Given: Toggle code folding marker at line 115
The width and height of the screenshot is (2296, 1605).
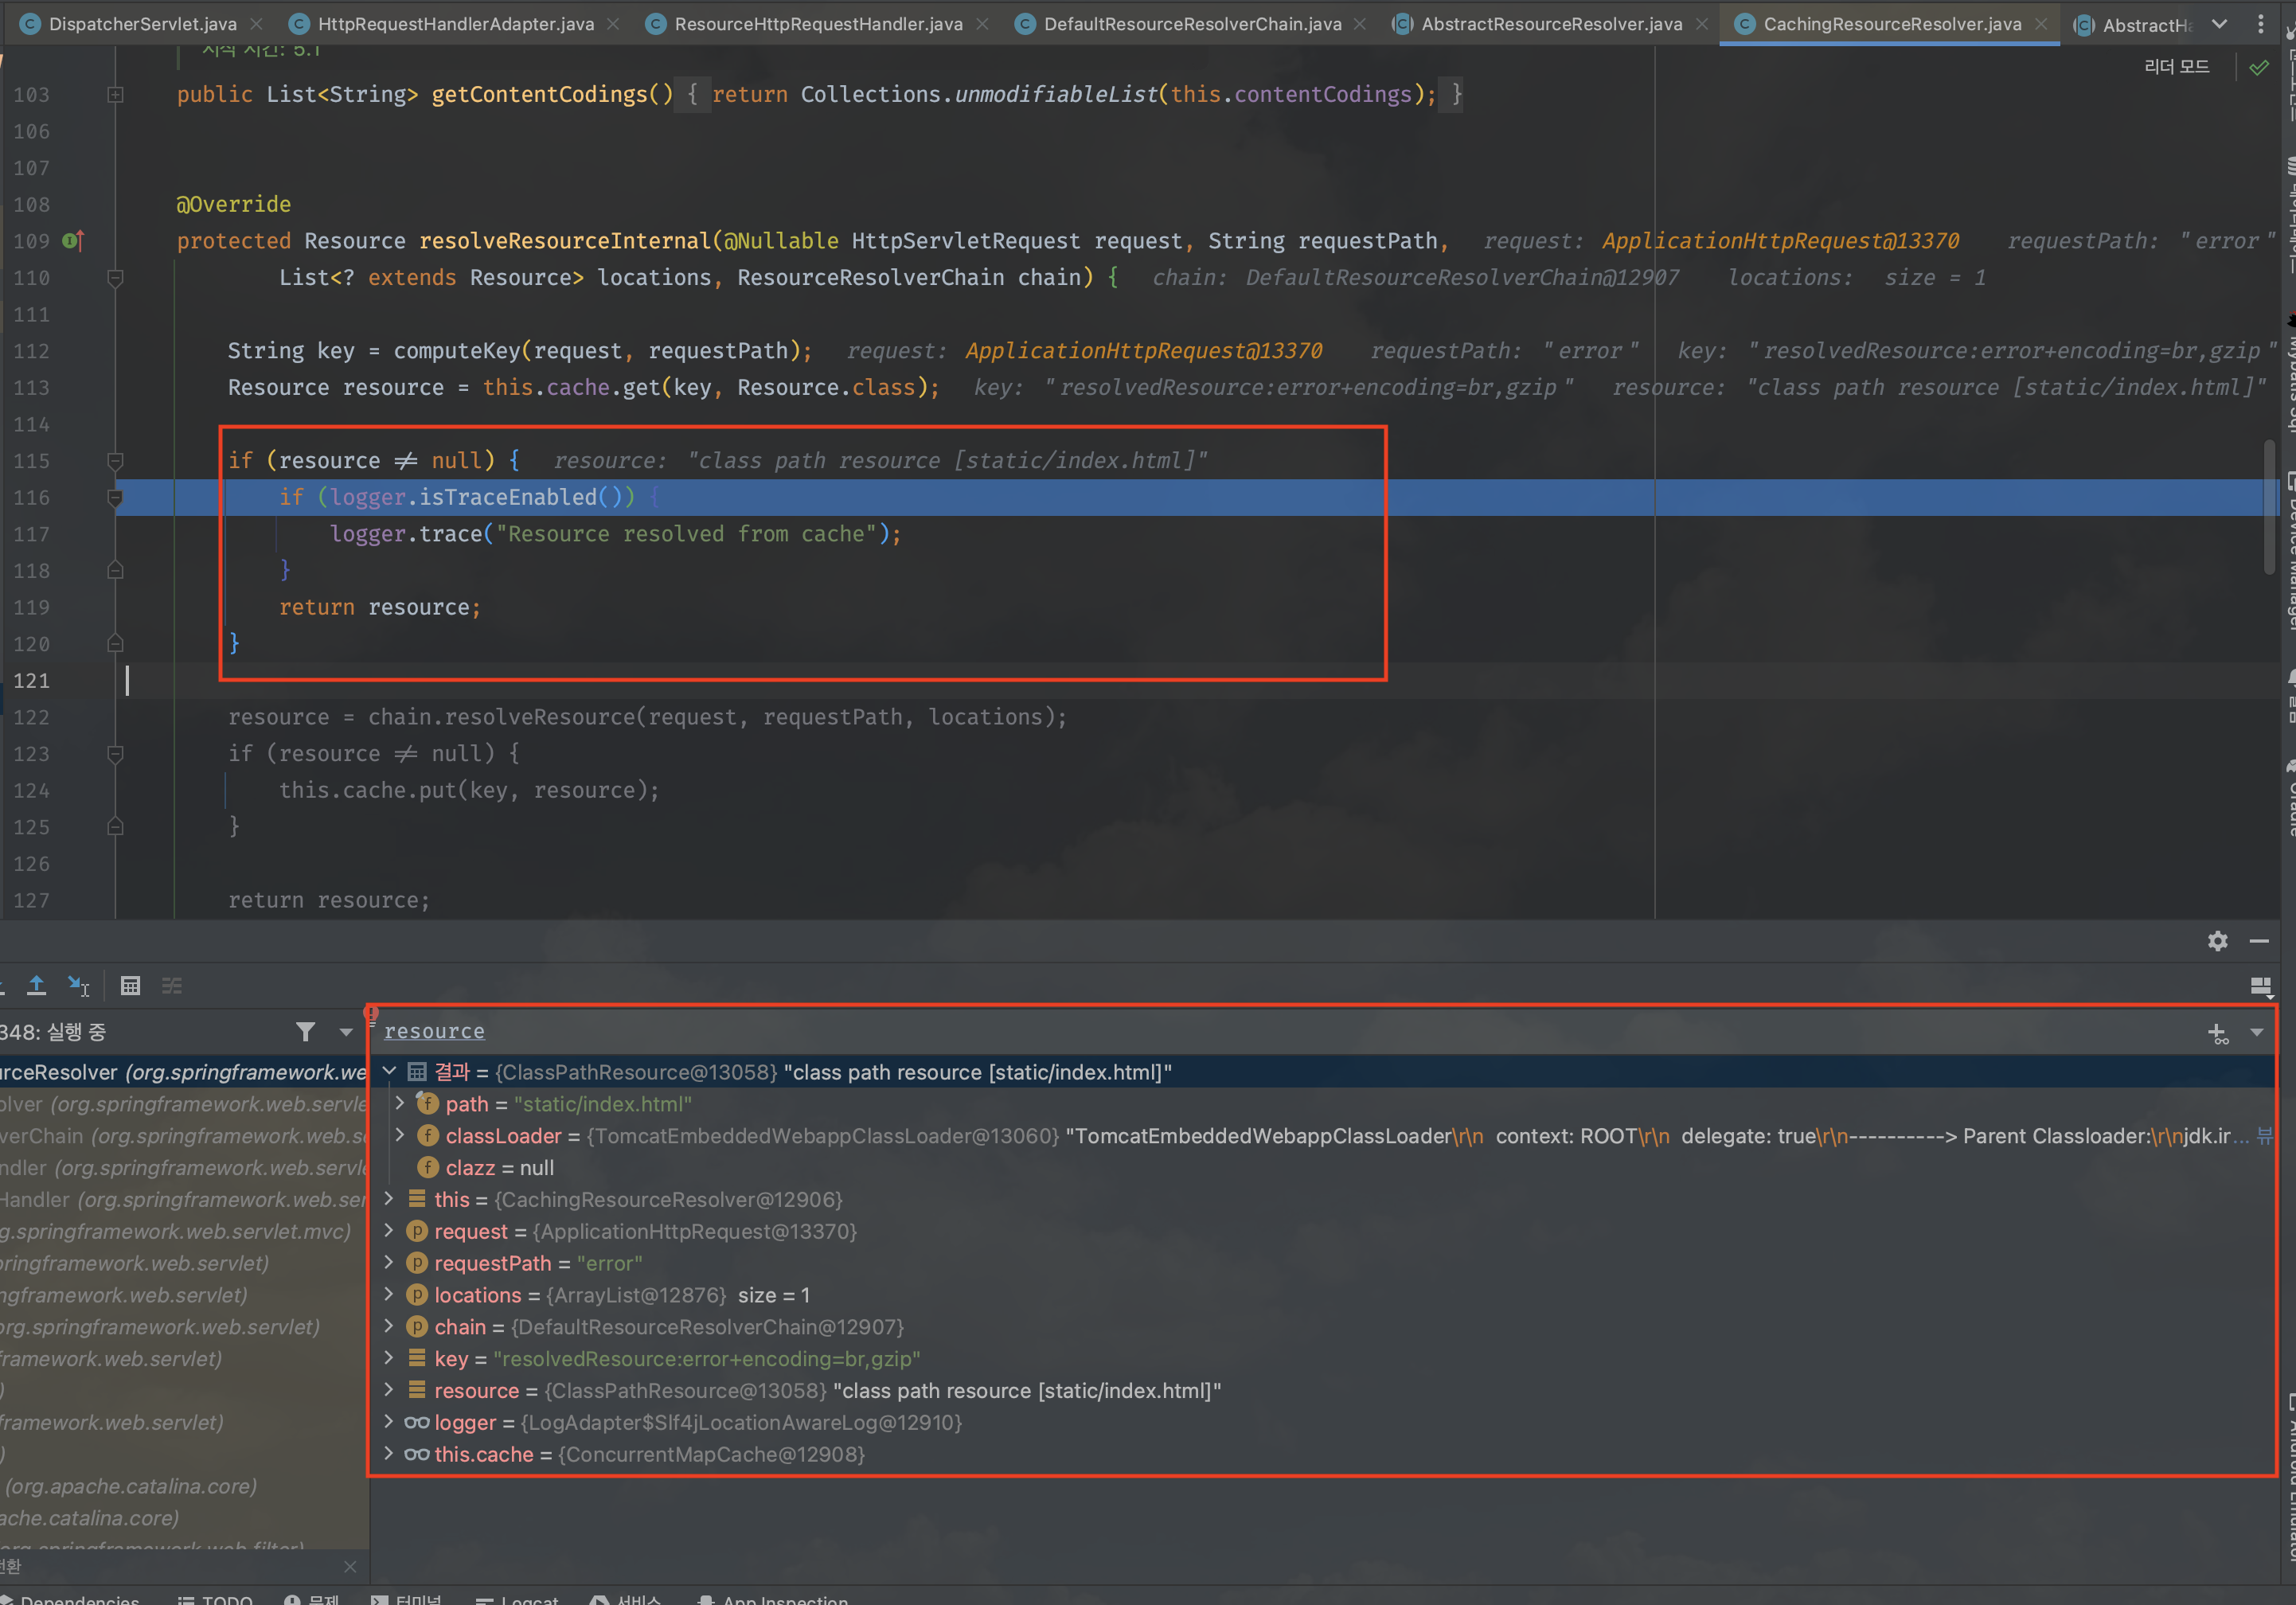Looking at the screenshot, I should point(115,460).
